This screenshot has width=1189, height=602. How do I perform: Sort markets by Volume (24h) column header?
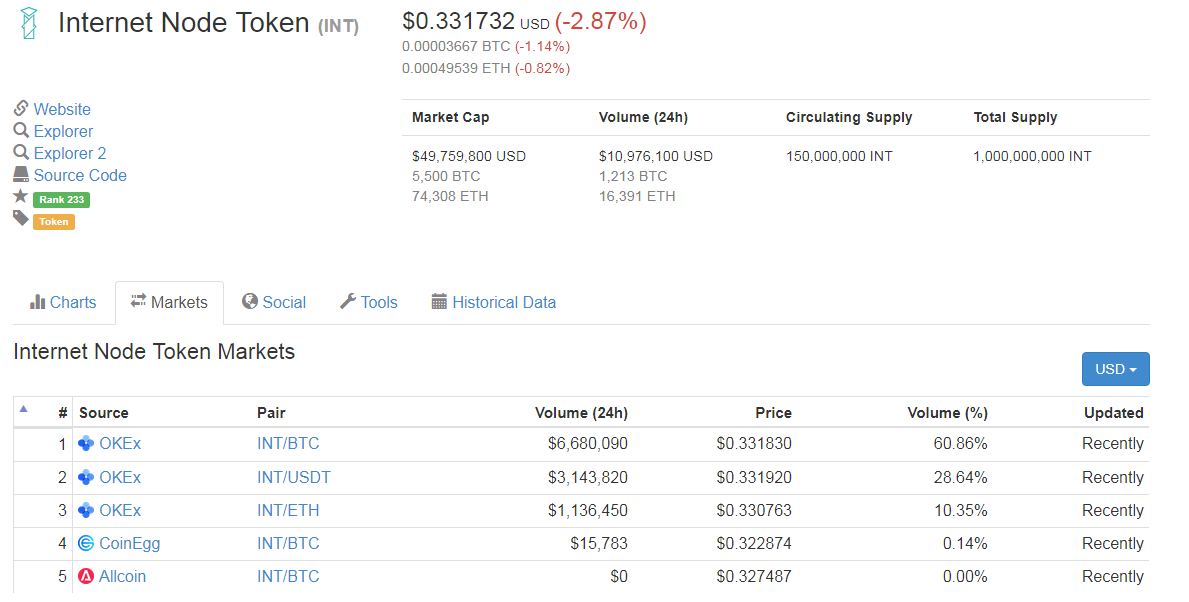point(581,413)
